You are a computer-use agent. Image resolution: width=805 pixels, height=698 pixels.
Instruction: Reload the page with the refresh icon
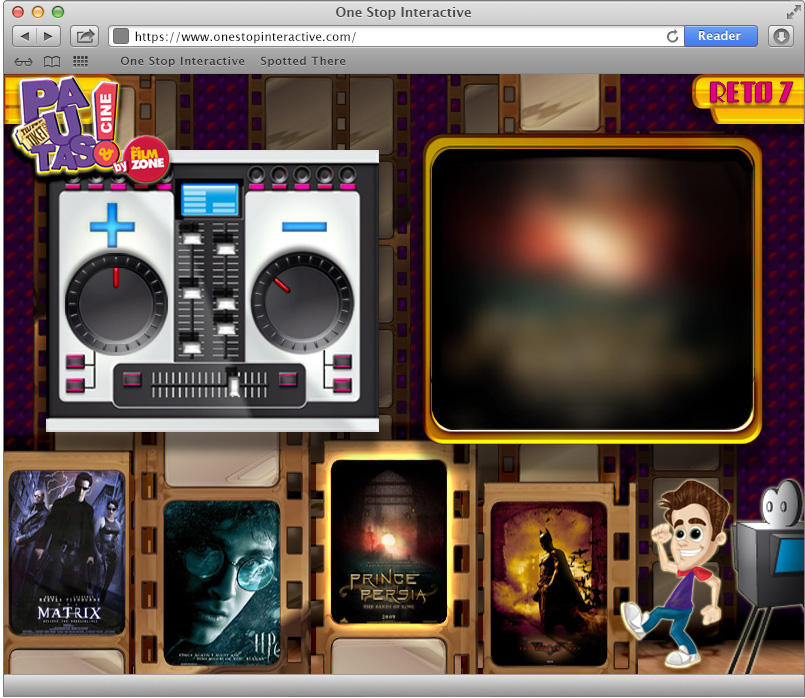[x=673, y=36]
